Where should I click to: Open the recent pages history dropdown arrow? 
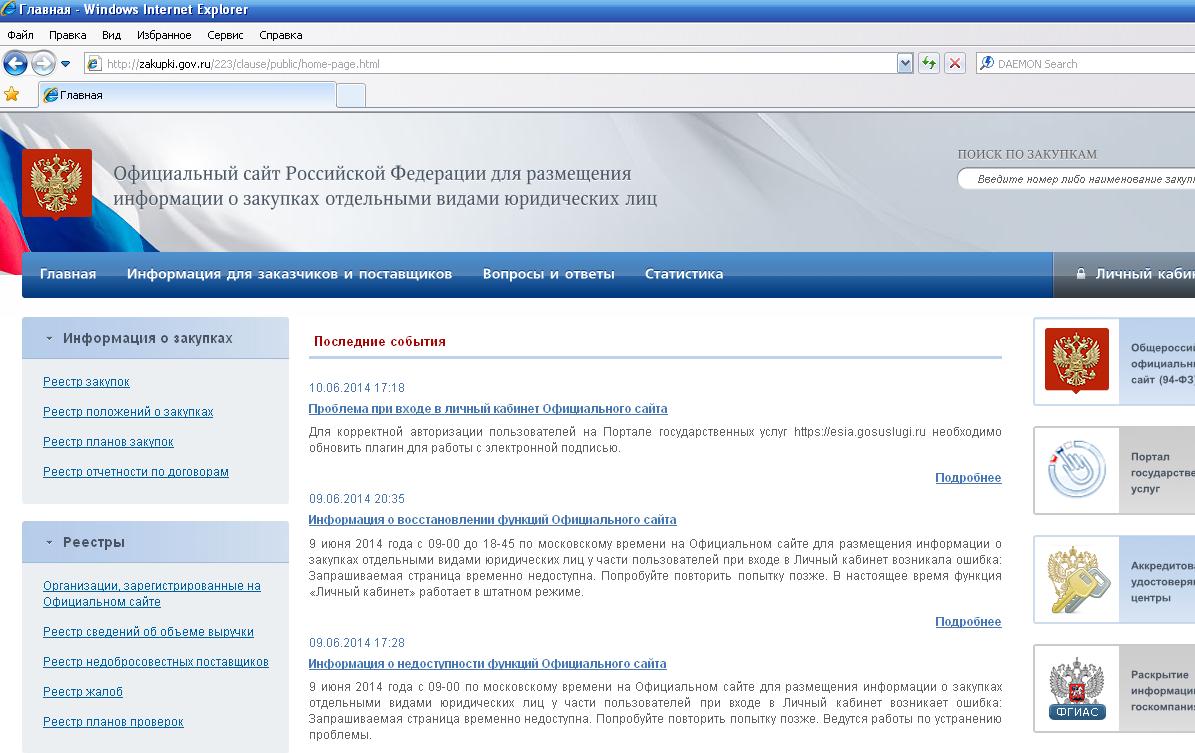pyautogui.click(x=66, y=64)
